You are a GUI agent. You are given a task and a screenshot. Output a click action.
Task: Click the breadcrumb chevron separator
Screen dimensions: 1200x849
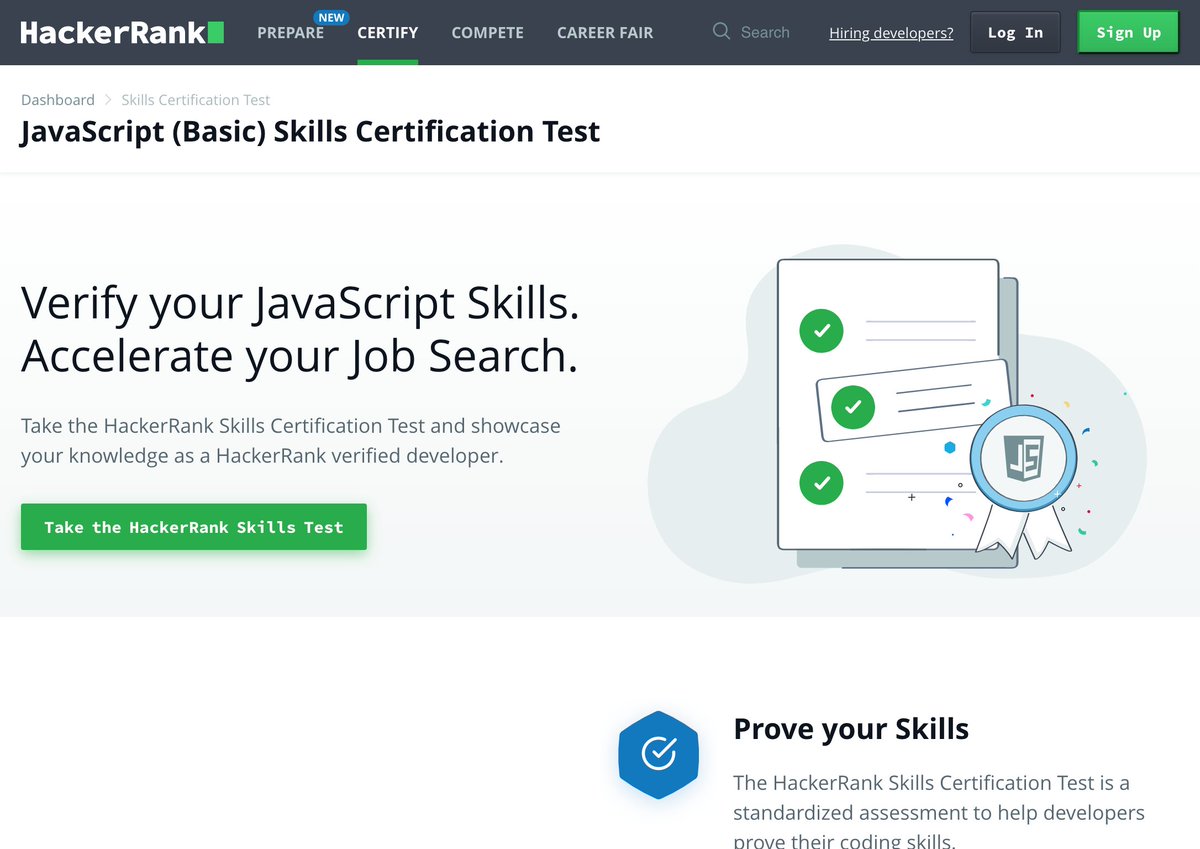pos(108,100)
